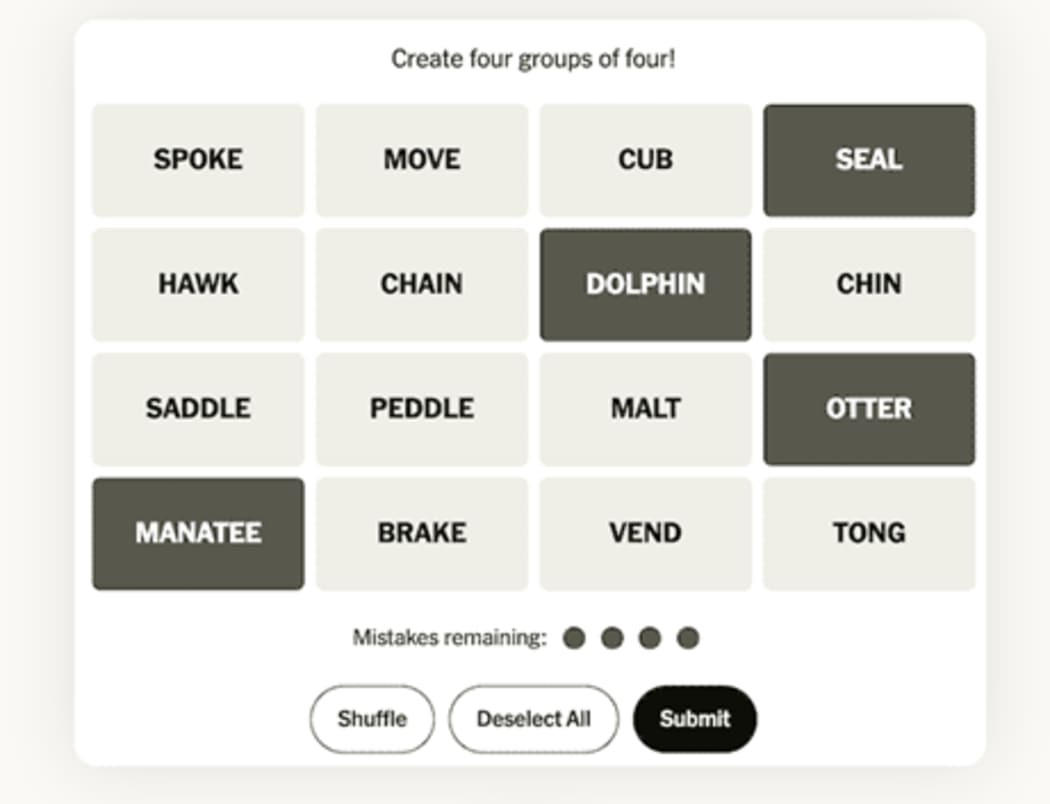Select the CHAIN word tile
The height and width of the screenshot is (804, 1050).
(x=421, y=284)
